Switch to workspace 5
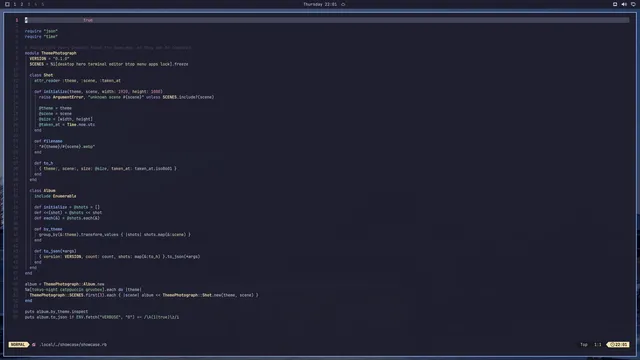Screen dimensions: 640x360 click(42, 4)
